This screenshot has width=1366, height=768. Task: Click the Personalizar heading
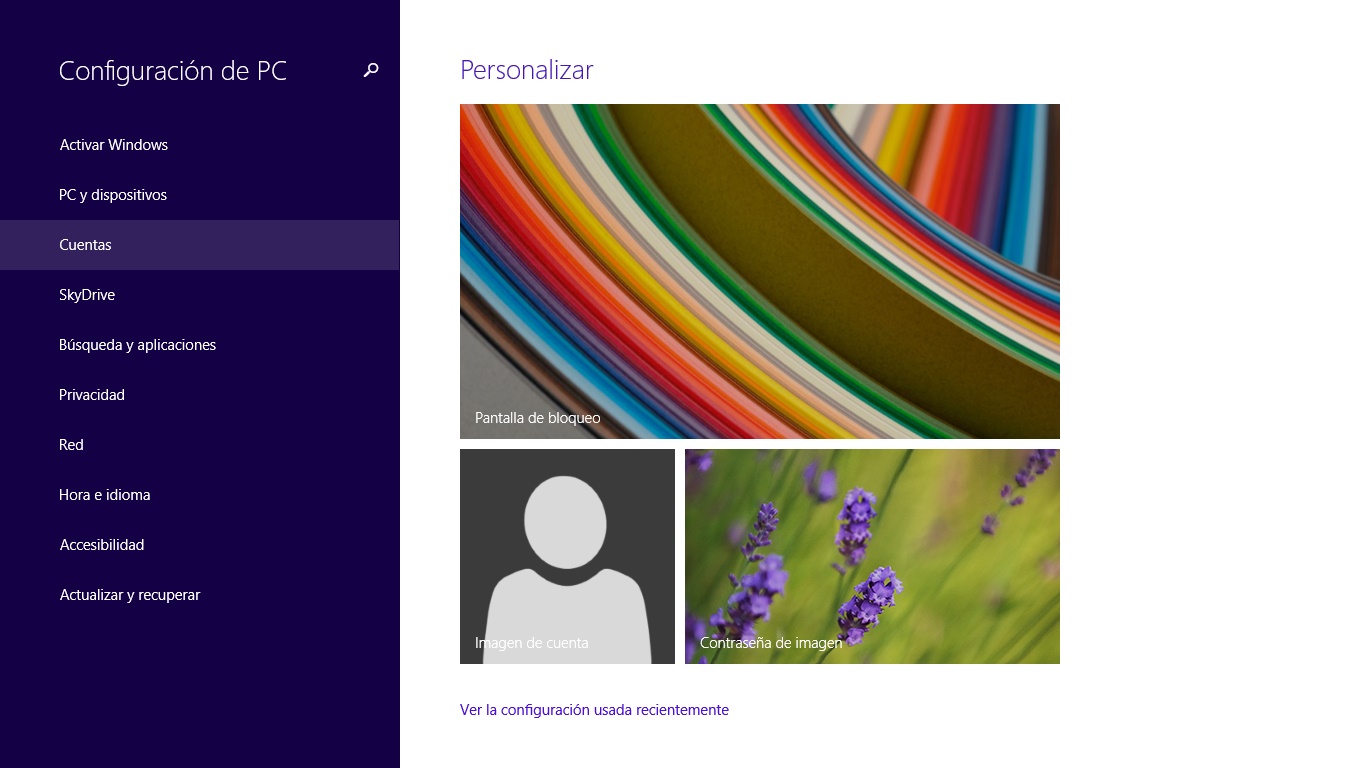click(x=526, y=70)
